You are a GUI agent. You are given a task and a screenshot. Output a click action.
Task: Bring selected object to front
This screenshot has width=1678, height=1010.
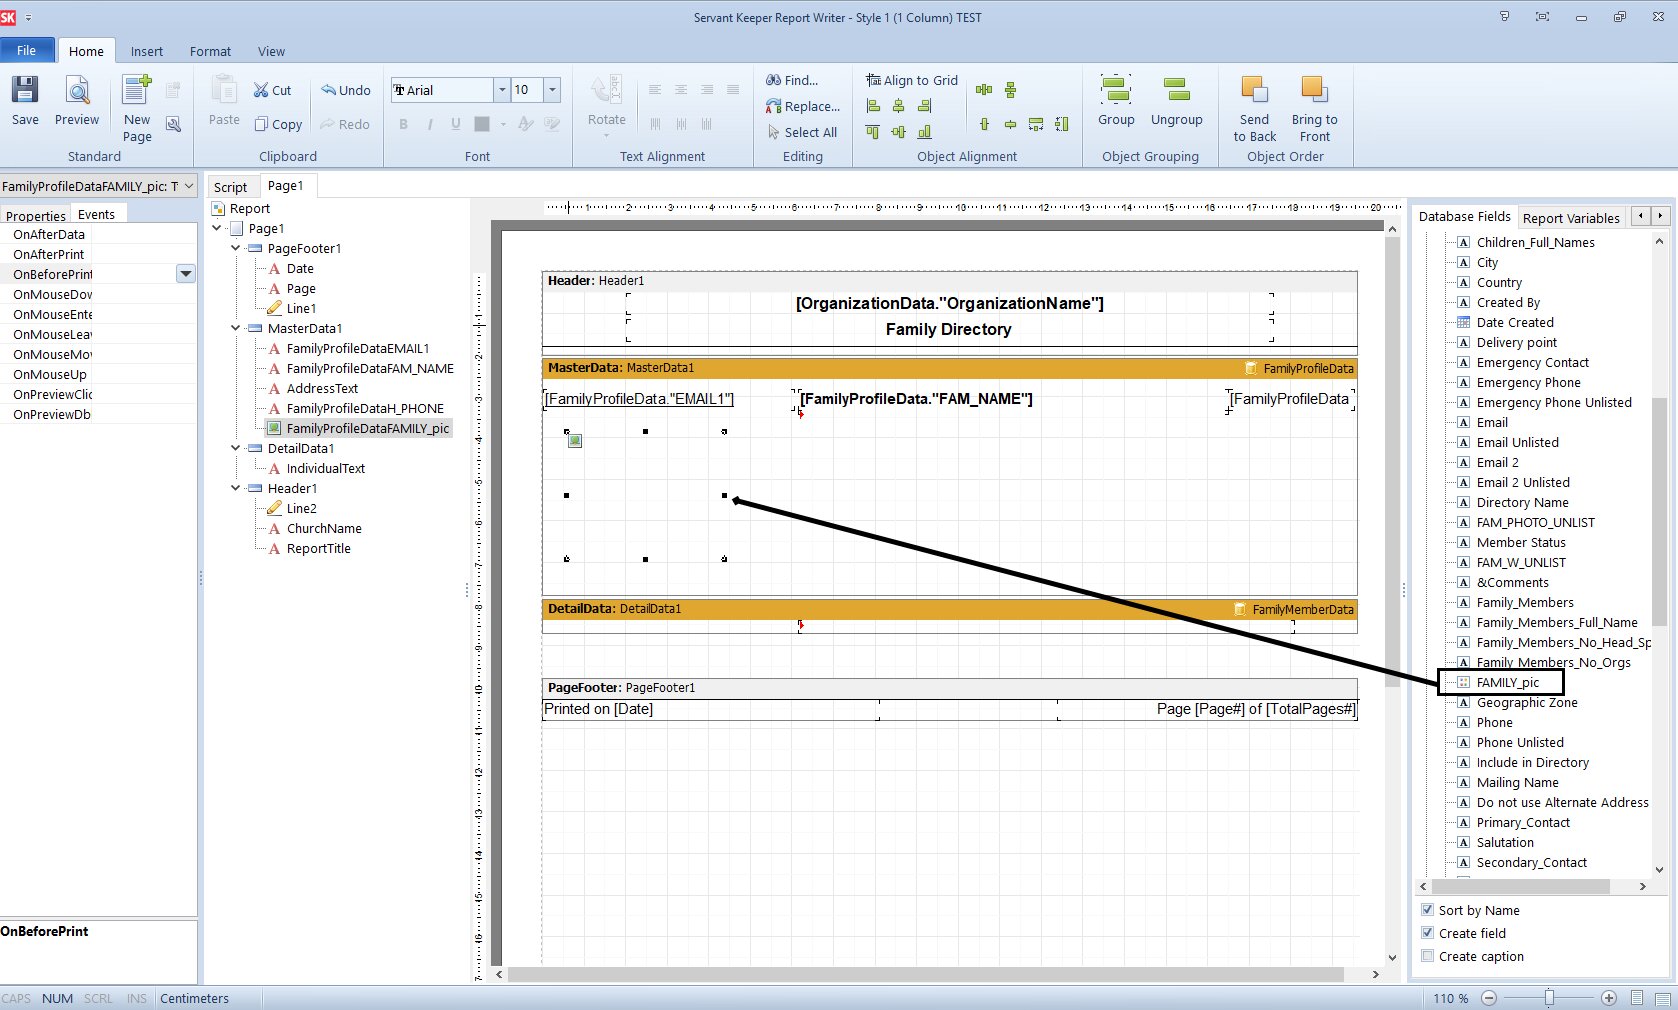click(1314, 100)
